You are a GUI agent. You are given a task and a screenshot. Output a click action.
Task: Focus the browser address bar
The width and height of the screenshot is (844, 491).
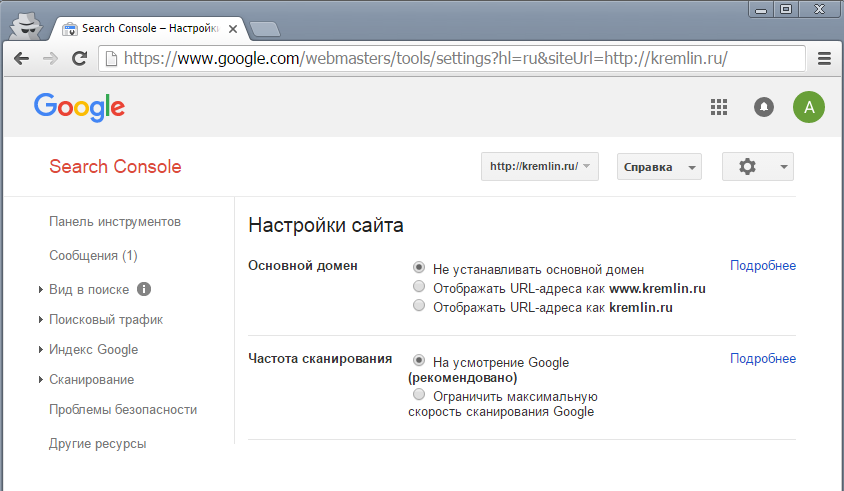(x=451, y=58)
